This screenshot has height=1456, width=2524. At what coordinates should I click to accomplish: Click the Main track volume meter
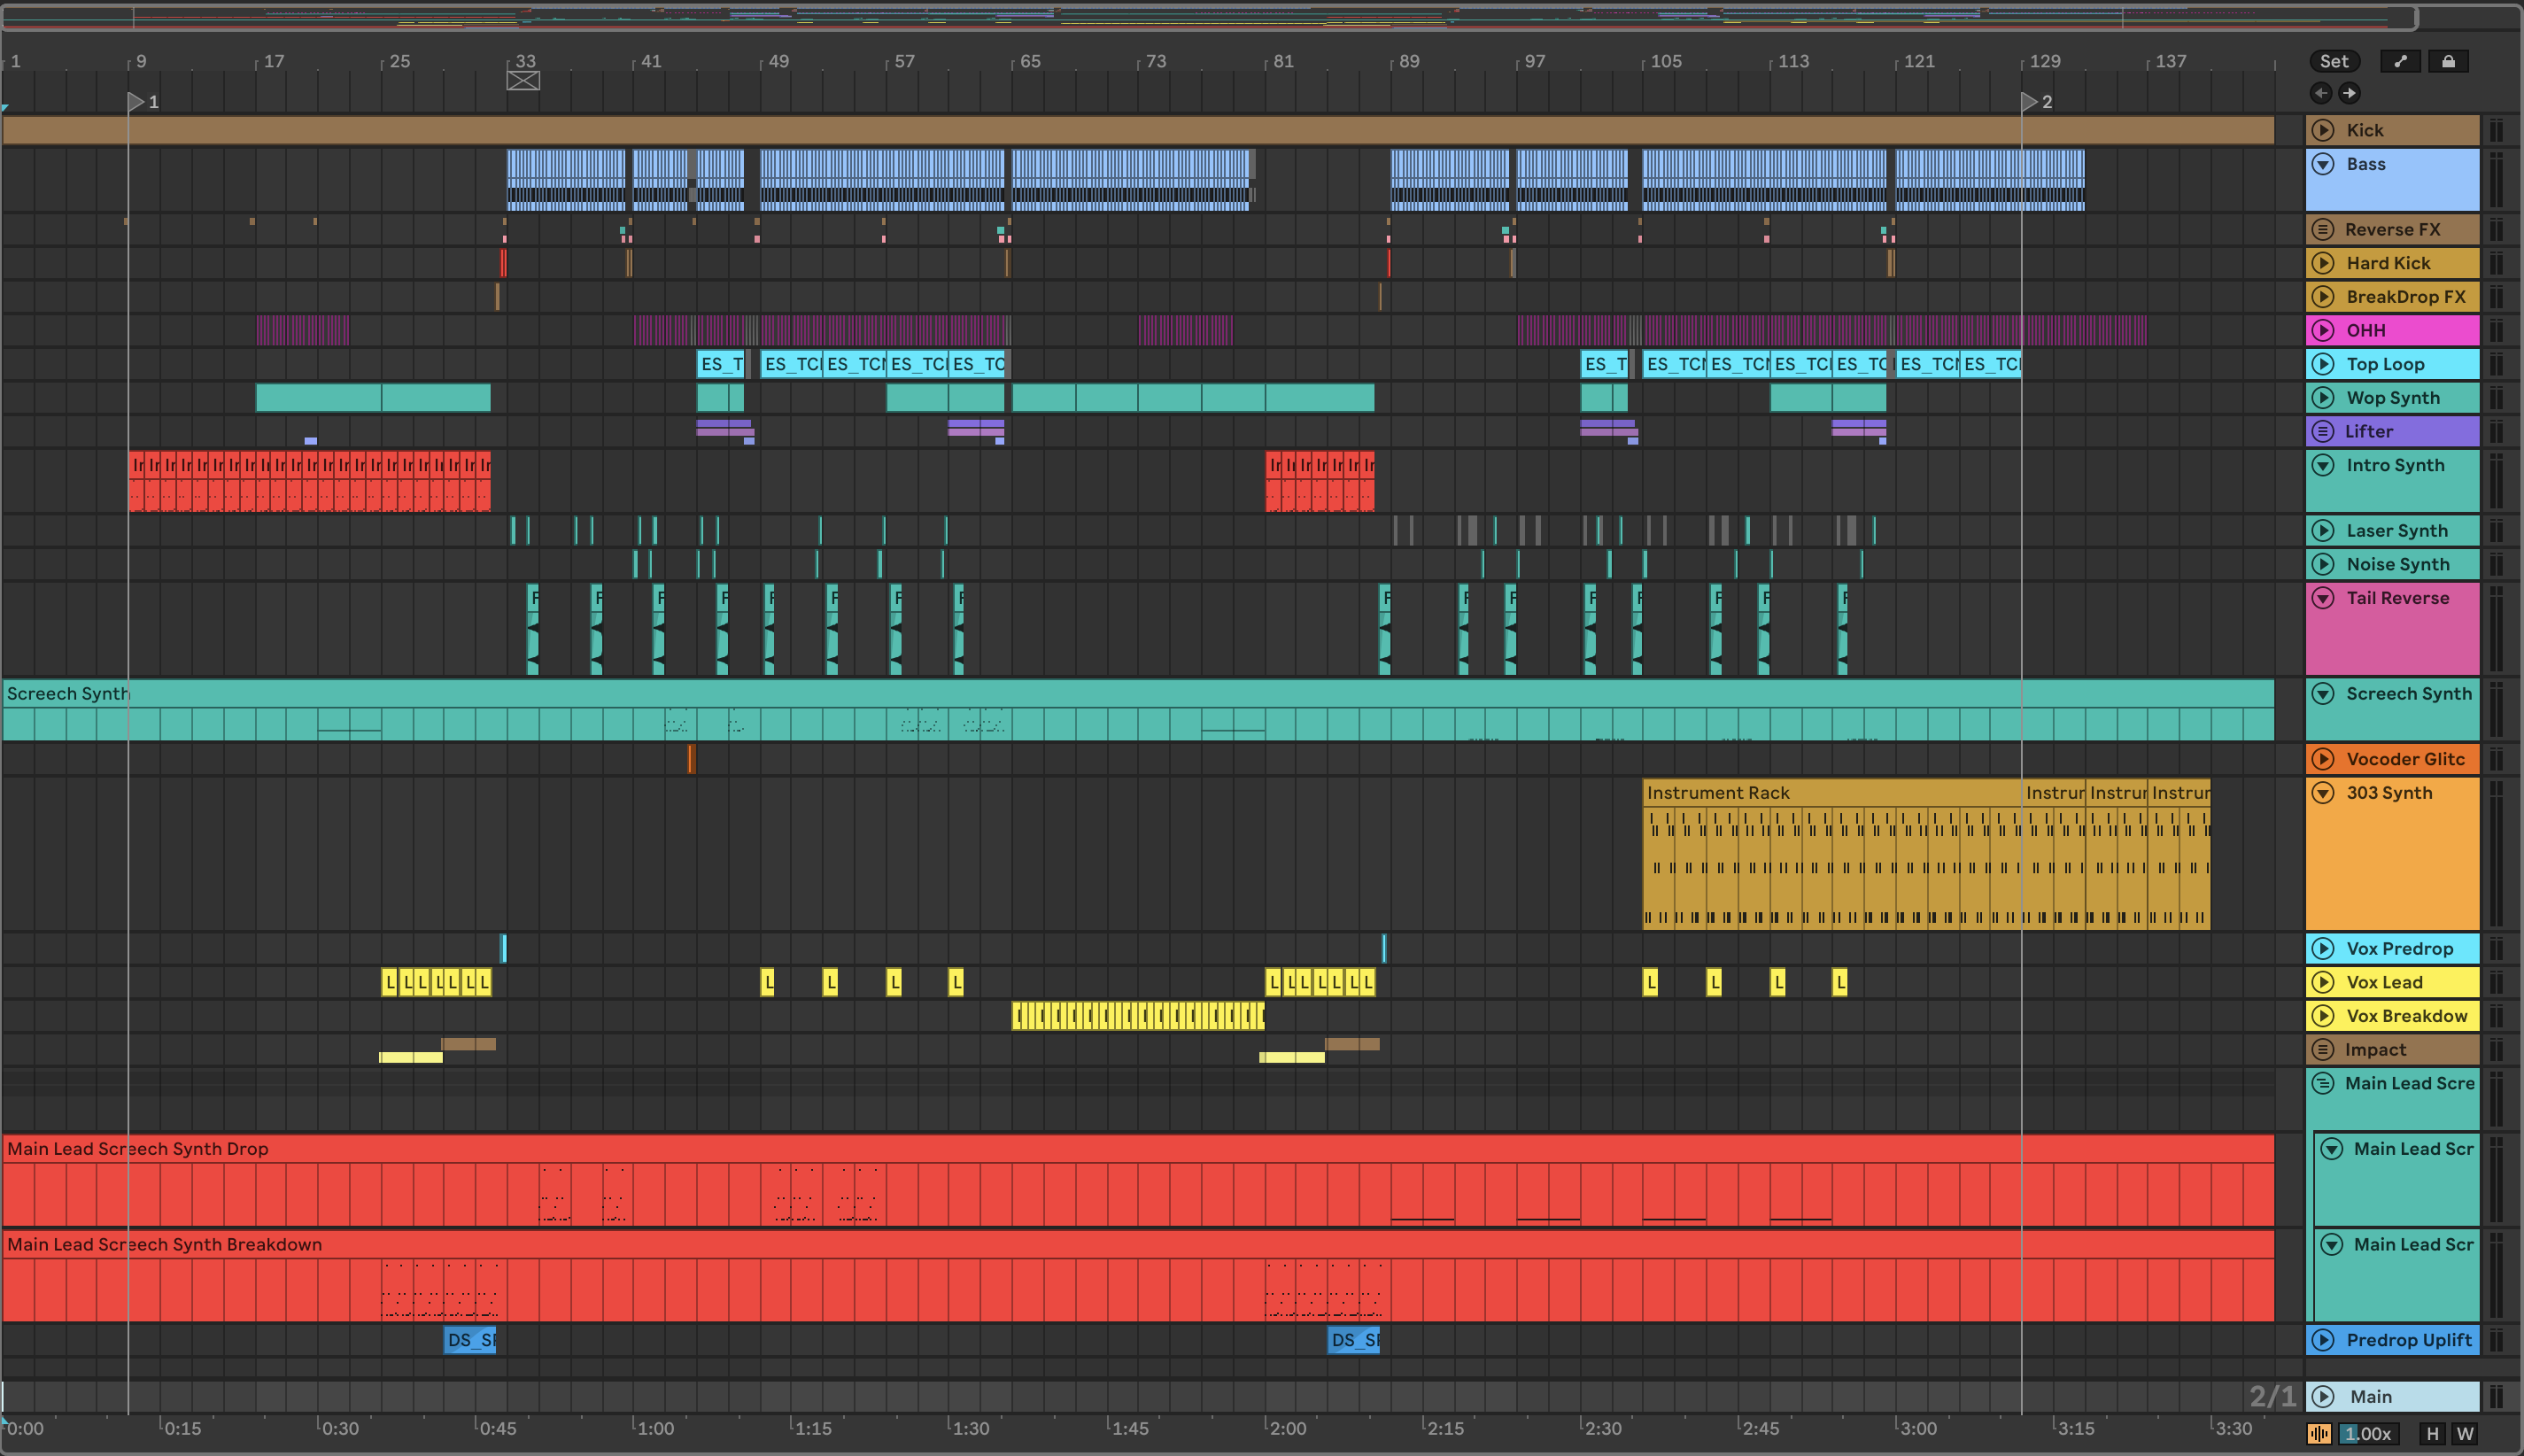2496,1397
